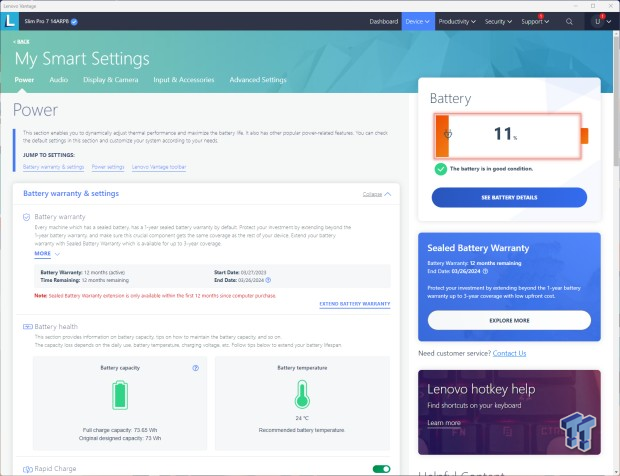Jump to Power settings link
The width and height of the screenshot is (620, 476).
tap(108, 167)
